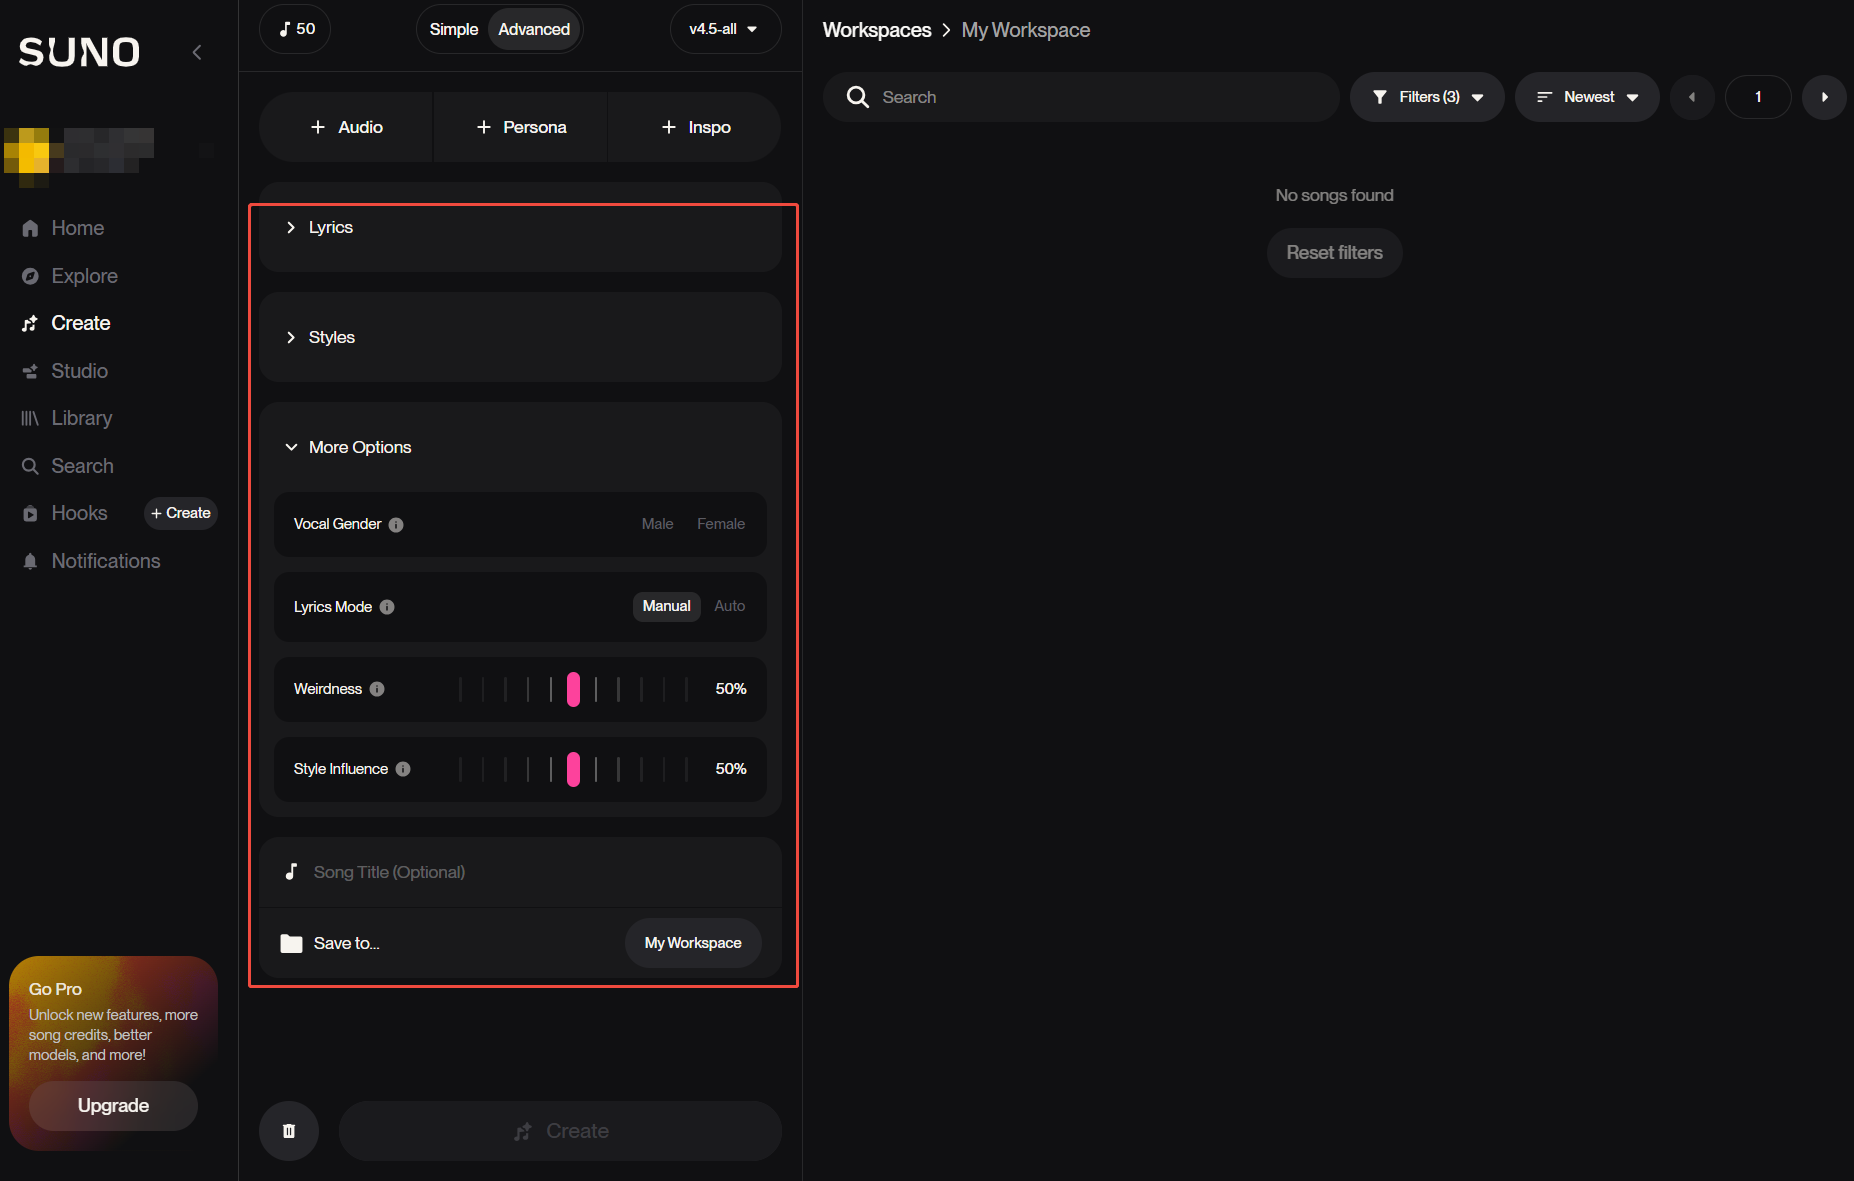1854x1181 pixels.
Task: Click the Vocal Gender info icon
Action: click(x=396, y=525)
